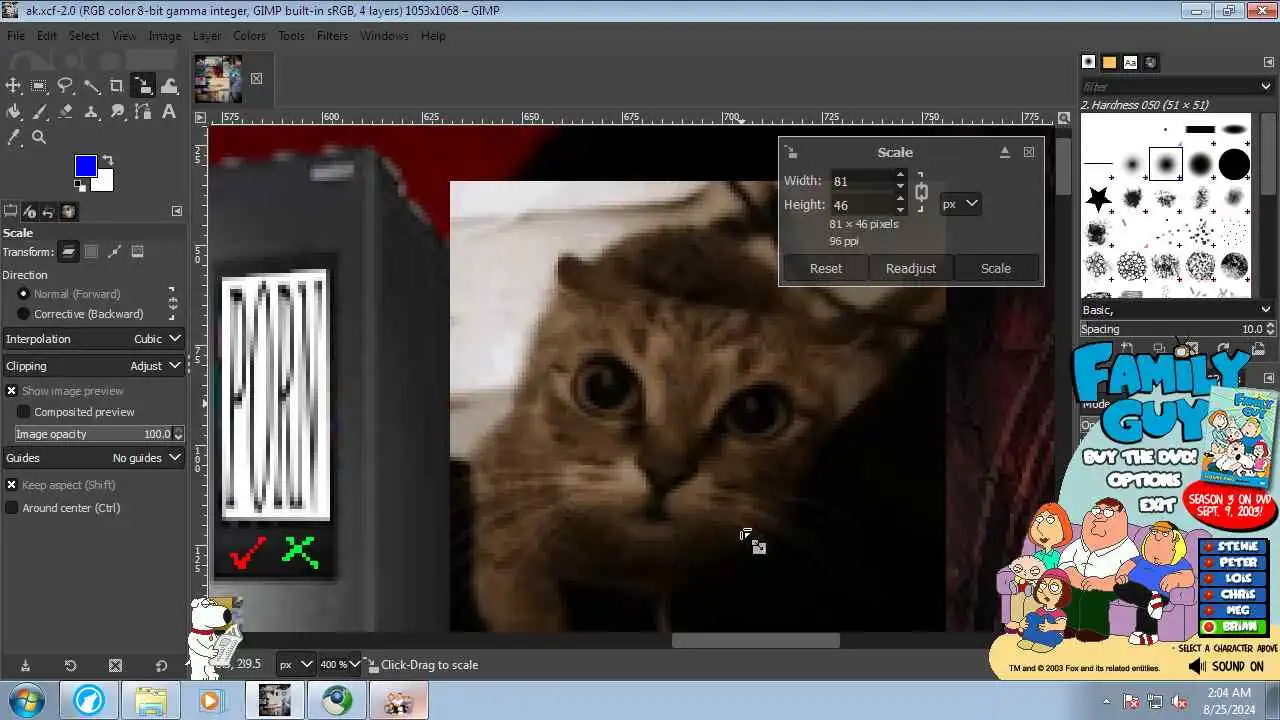The height and width of the screenshot is (720, 1280).
Task: Open the Edit menu
Action: coord(47,36)
